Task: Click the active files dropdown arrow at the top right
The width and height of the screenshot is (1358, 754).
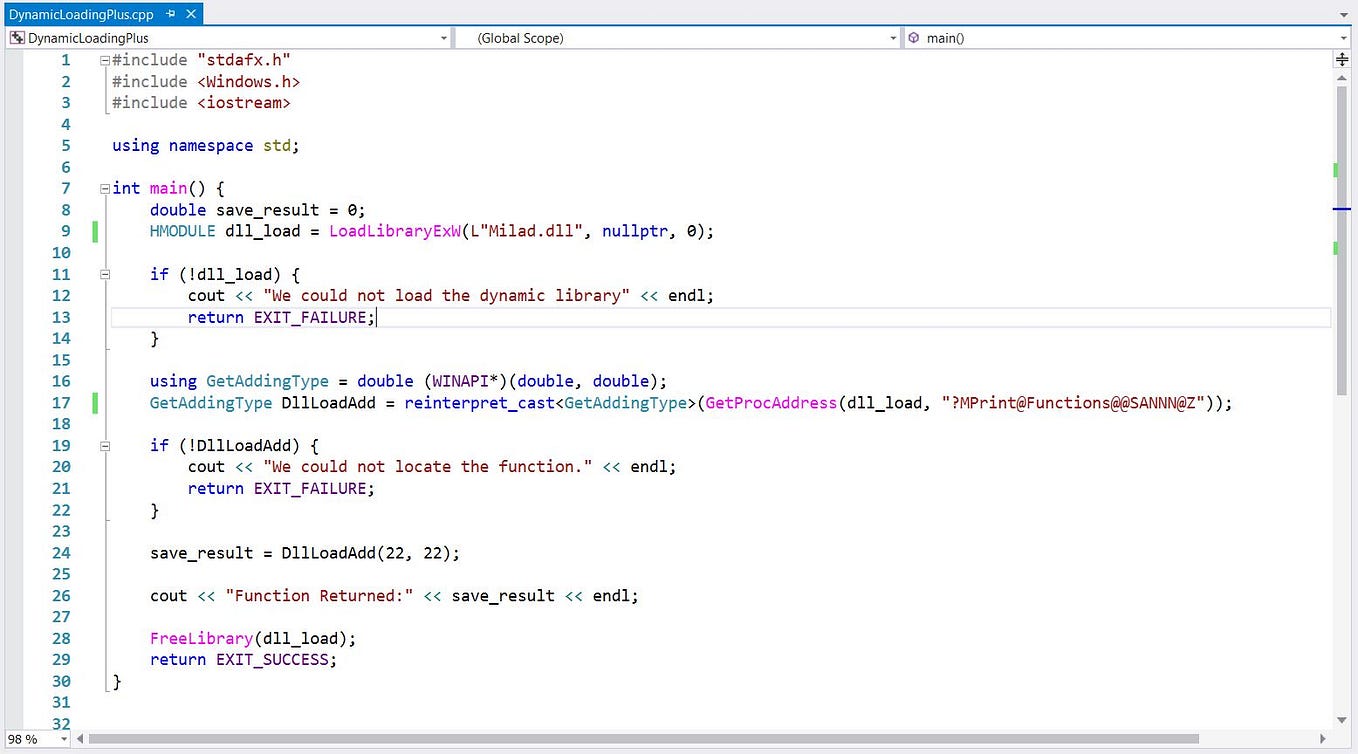Action: coord(1344,14)
